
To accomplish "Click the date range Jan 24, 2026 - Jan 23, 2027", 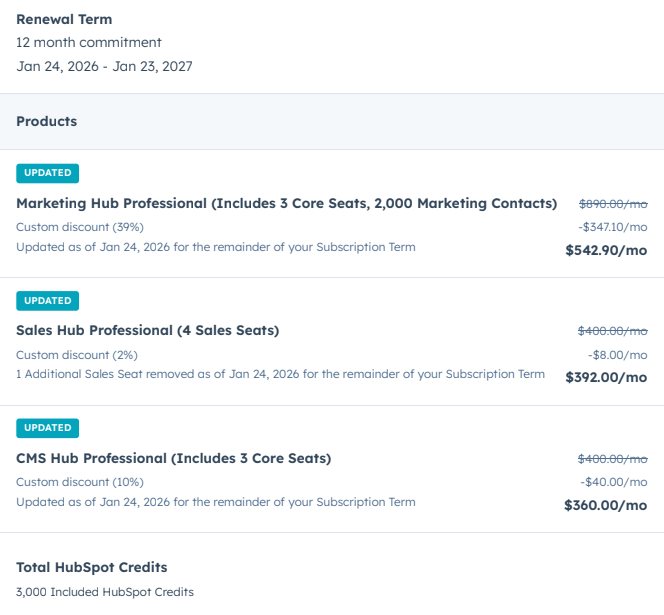I will tap(104, 66).
